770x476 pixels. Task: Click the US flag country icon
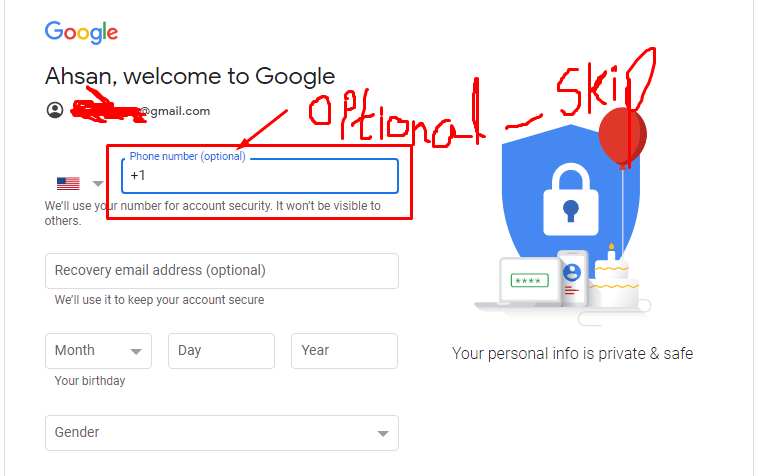(68, 183)
